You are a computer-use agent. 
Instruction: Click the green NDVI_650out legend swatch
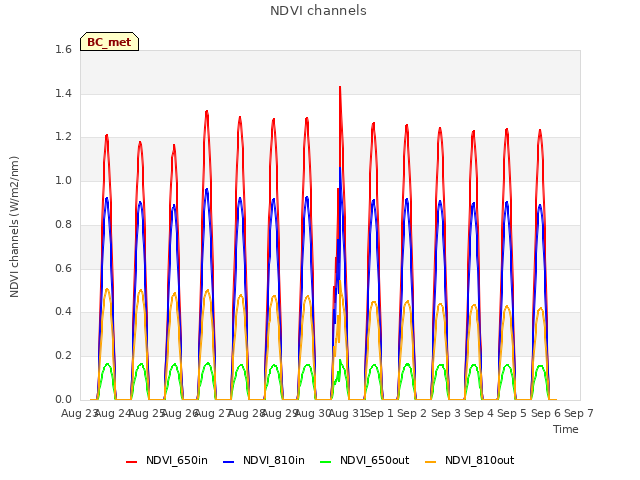(x=325, y=462)
